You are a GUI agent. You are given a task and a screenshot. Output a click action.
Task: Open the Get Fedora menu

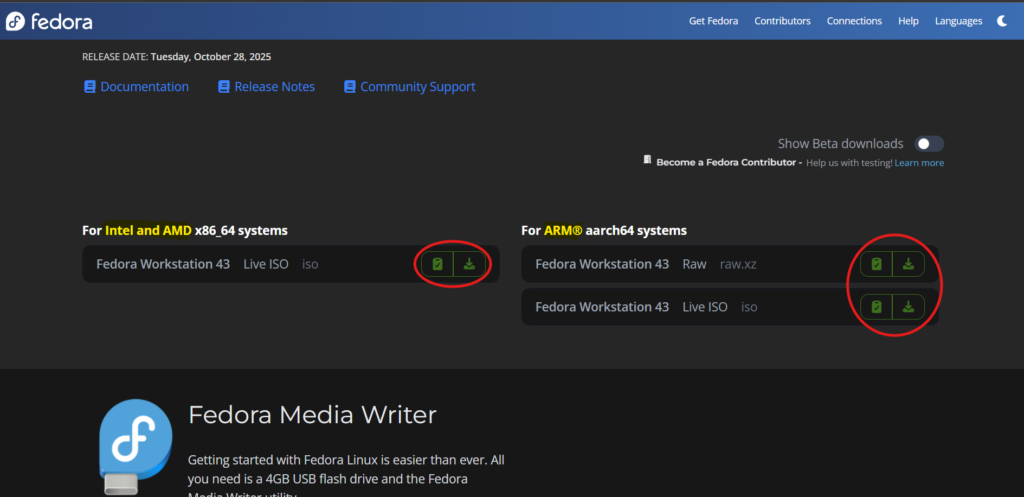[713, 21]
